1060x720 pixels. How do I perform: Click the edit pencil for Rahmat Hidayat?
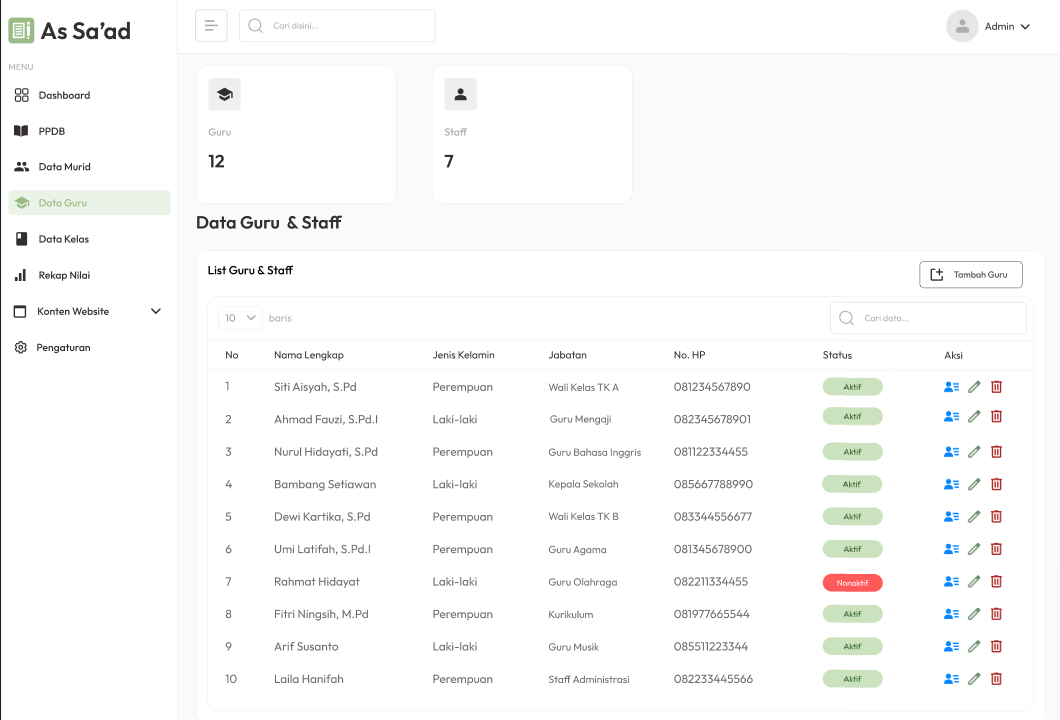[973, 581]
